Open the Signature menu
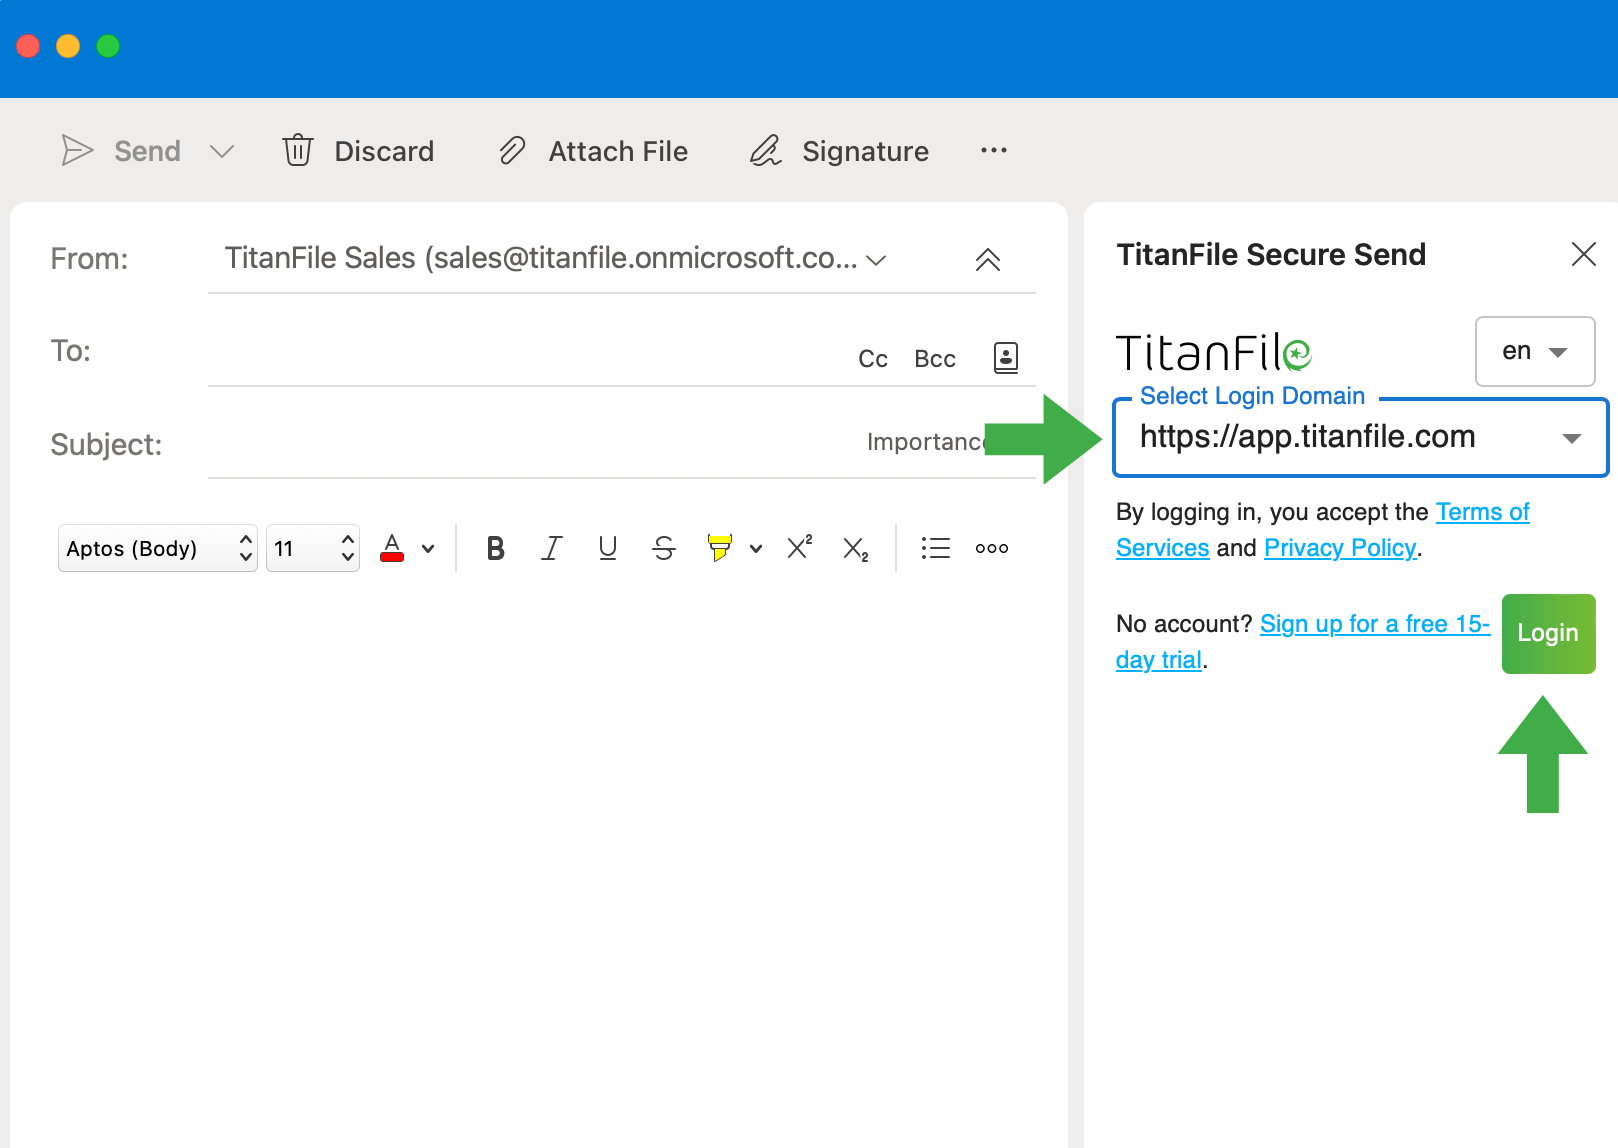Screen dimensions: 1618x1148 (x=839, y=151)
